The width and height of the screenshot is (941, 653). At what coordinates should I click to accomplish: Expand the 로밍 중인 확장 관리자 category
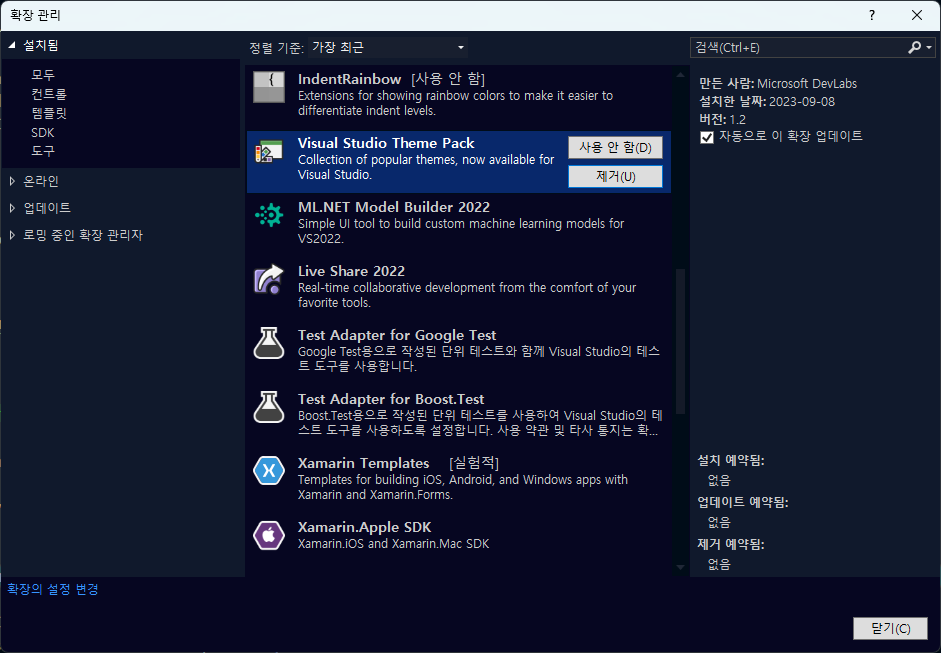(12, 235)
